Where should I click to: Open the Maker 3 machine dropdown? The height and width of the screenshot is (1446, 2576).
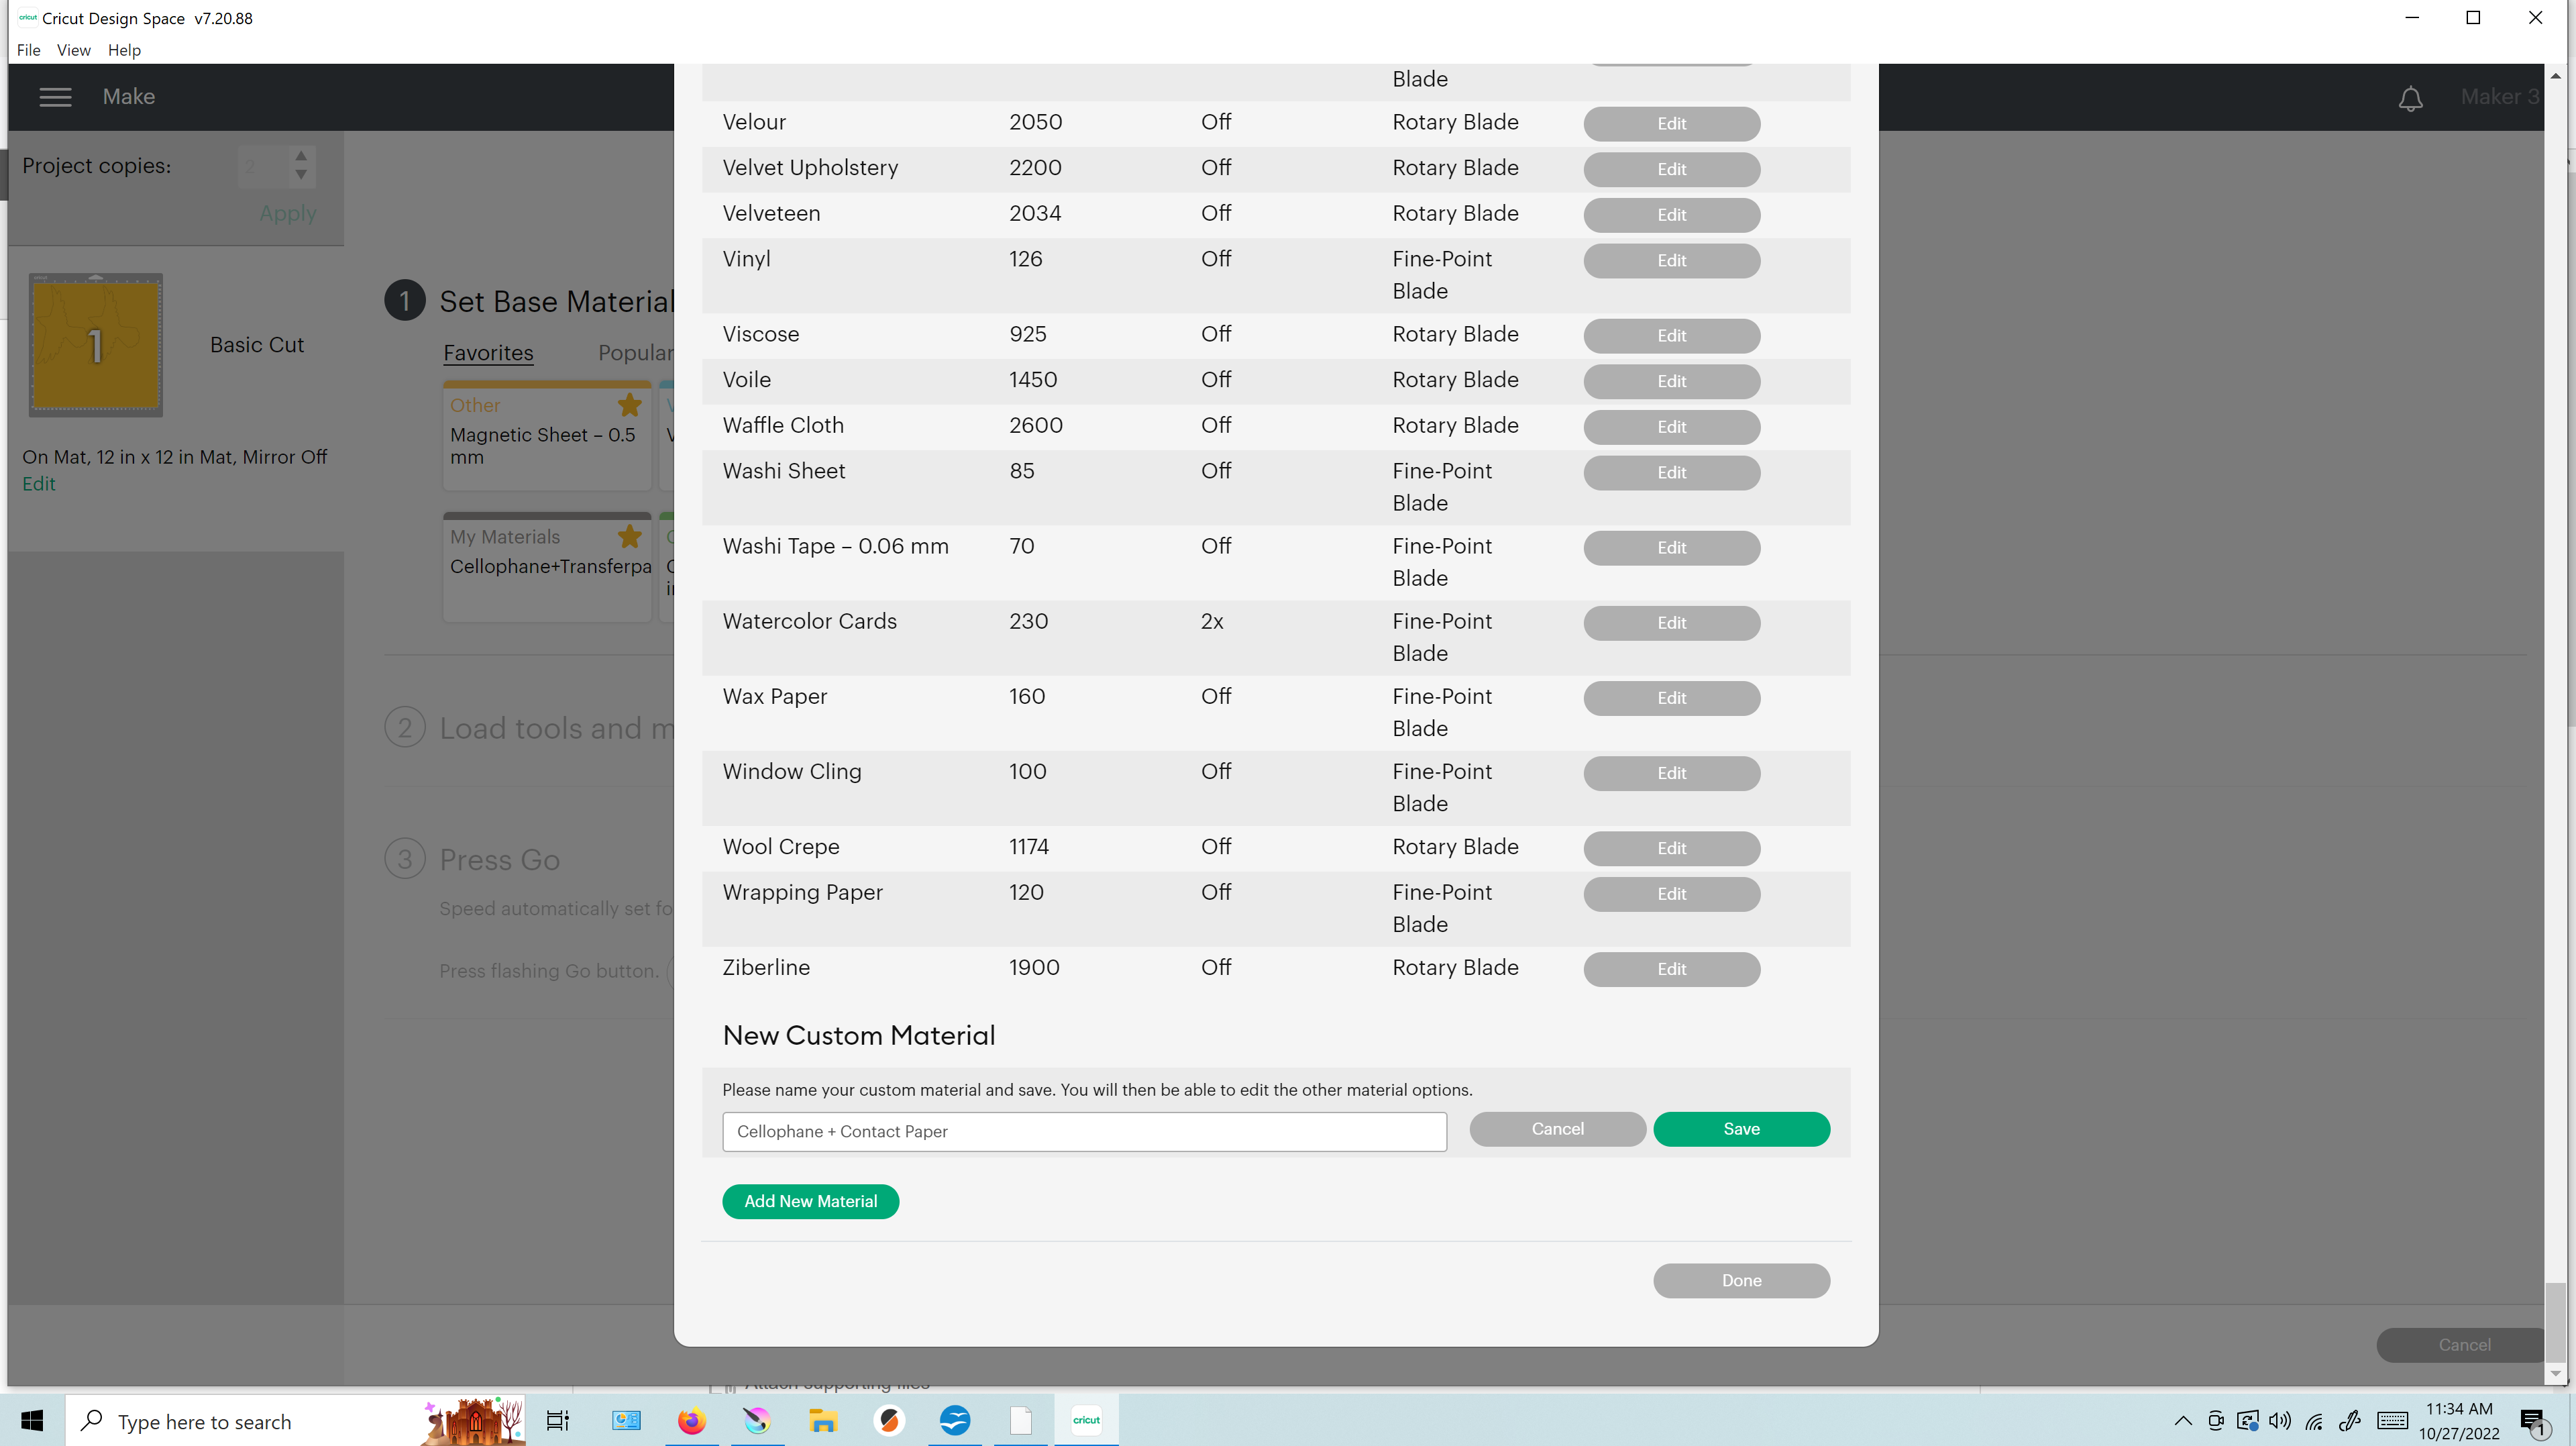2499,96
